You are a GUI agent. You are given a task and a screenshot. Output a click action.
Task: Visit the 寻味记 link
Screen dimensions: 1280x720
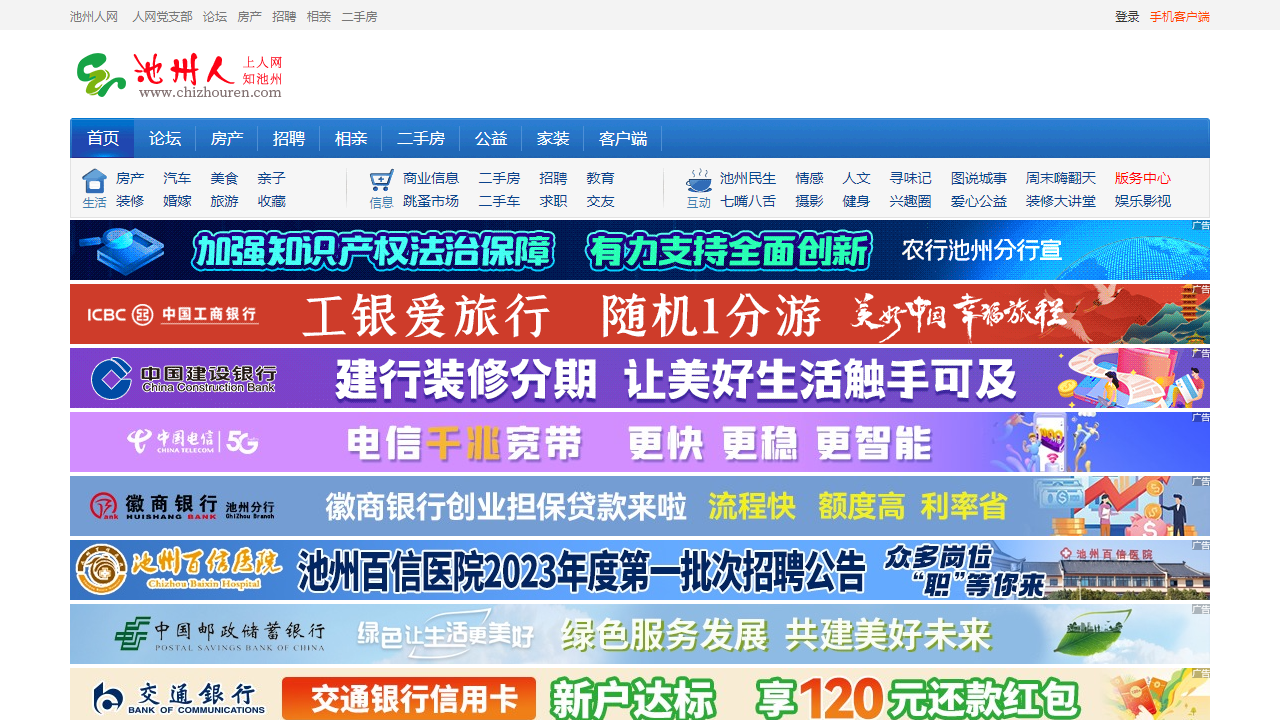click(910, 178)
